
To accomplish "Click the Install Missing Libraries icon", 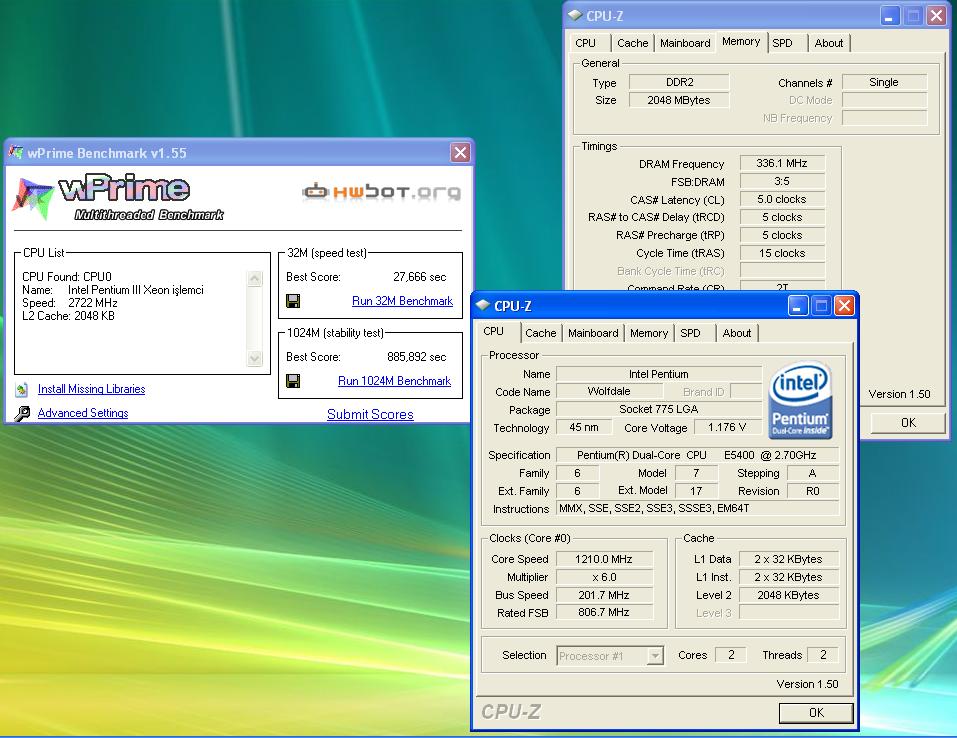I will [x=22, y=389].
